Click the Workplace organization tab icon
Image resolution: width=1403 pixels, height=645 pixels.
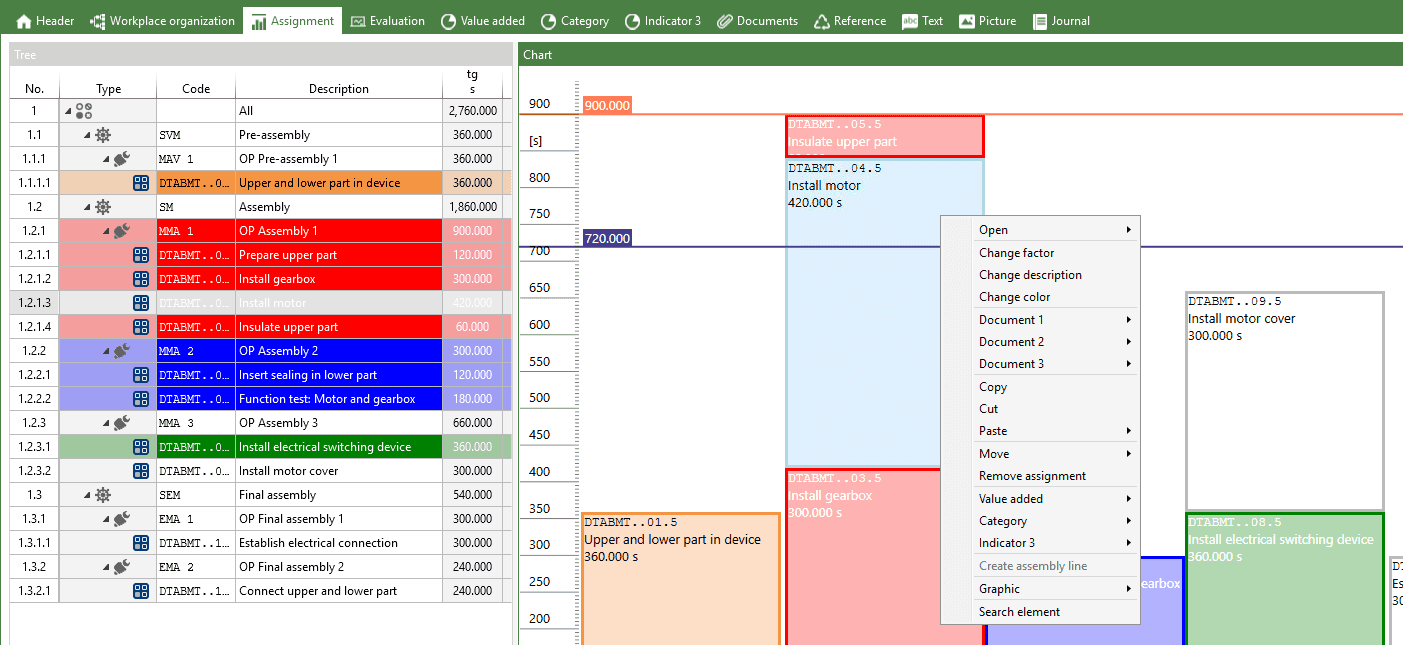(98, 21)
